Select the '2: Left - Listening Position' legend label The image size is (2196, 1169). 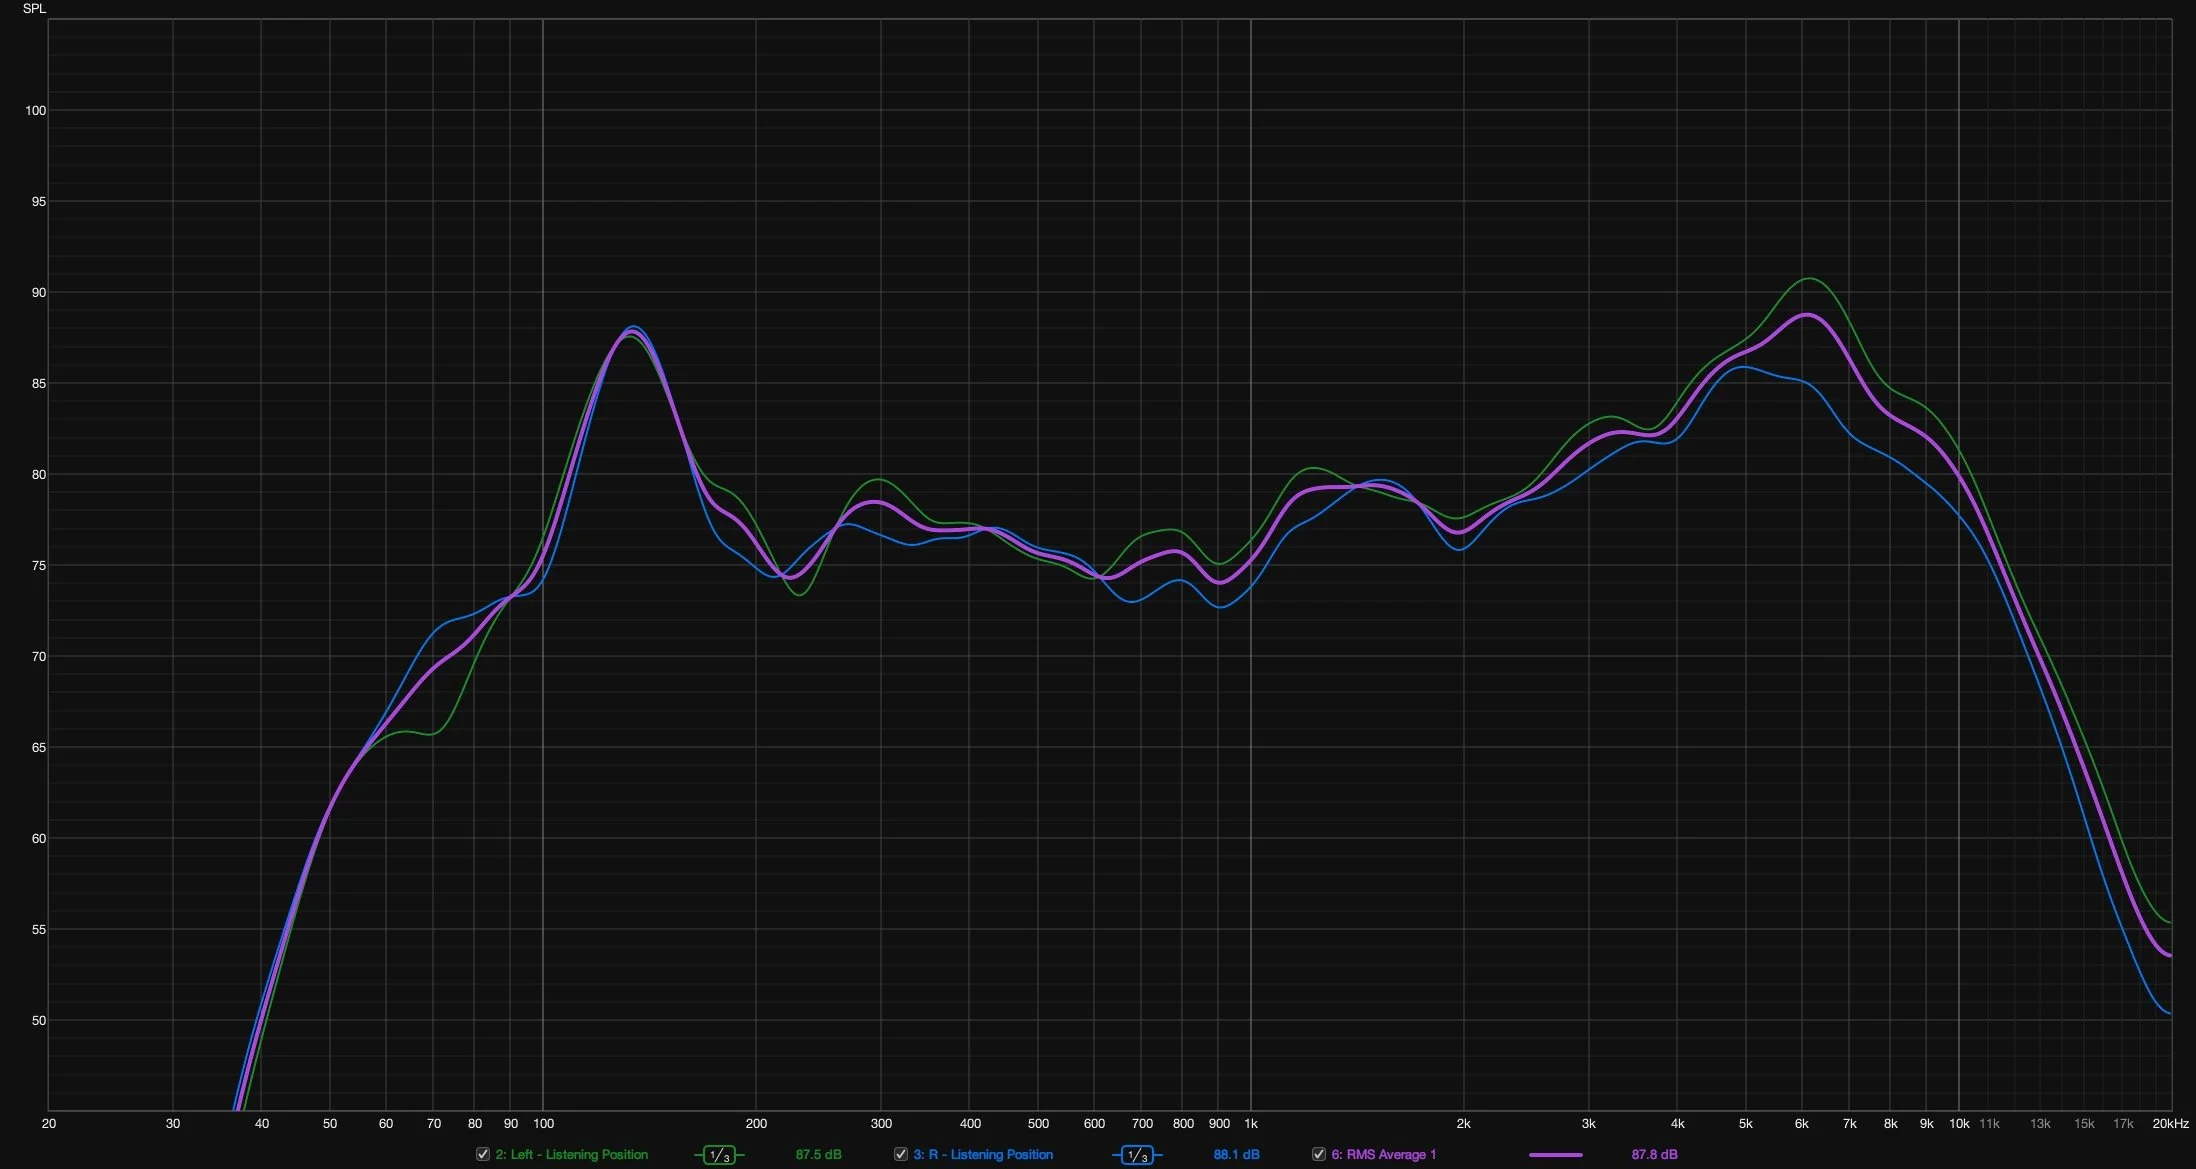click(x=571, y=1154)
